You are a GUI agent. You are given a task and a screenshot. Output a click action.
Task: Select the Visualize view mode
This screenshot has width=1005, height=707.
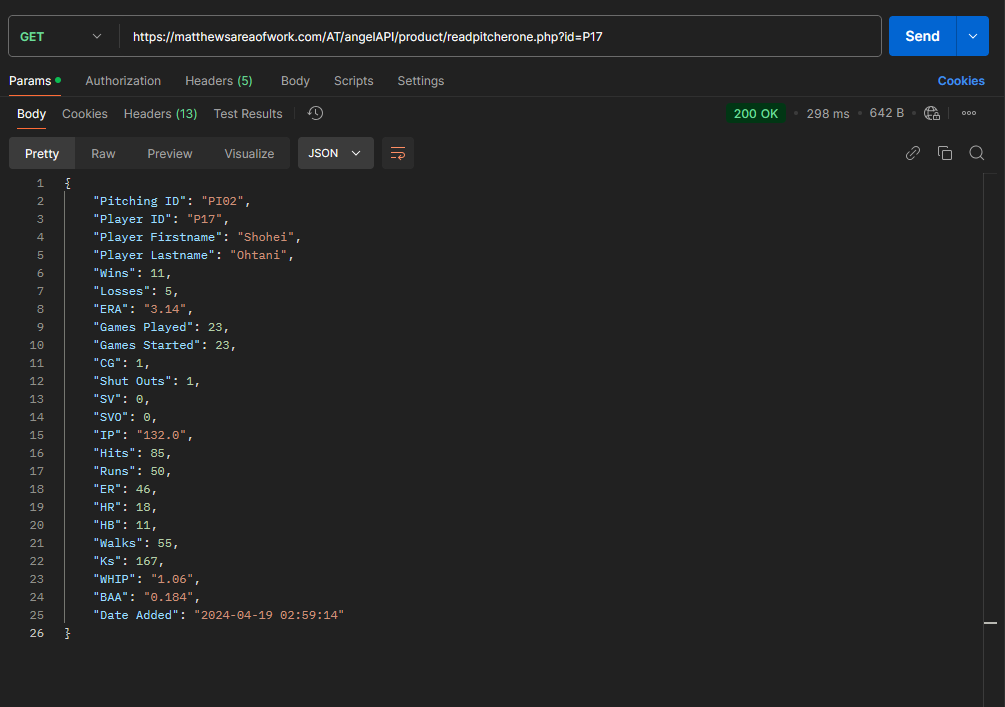point(249,153)
